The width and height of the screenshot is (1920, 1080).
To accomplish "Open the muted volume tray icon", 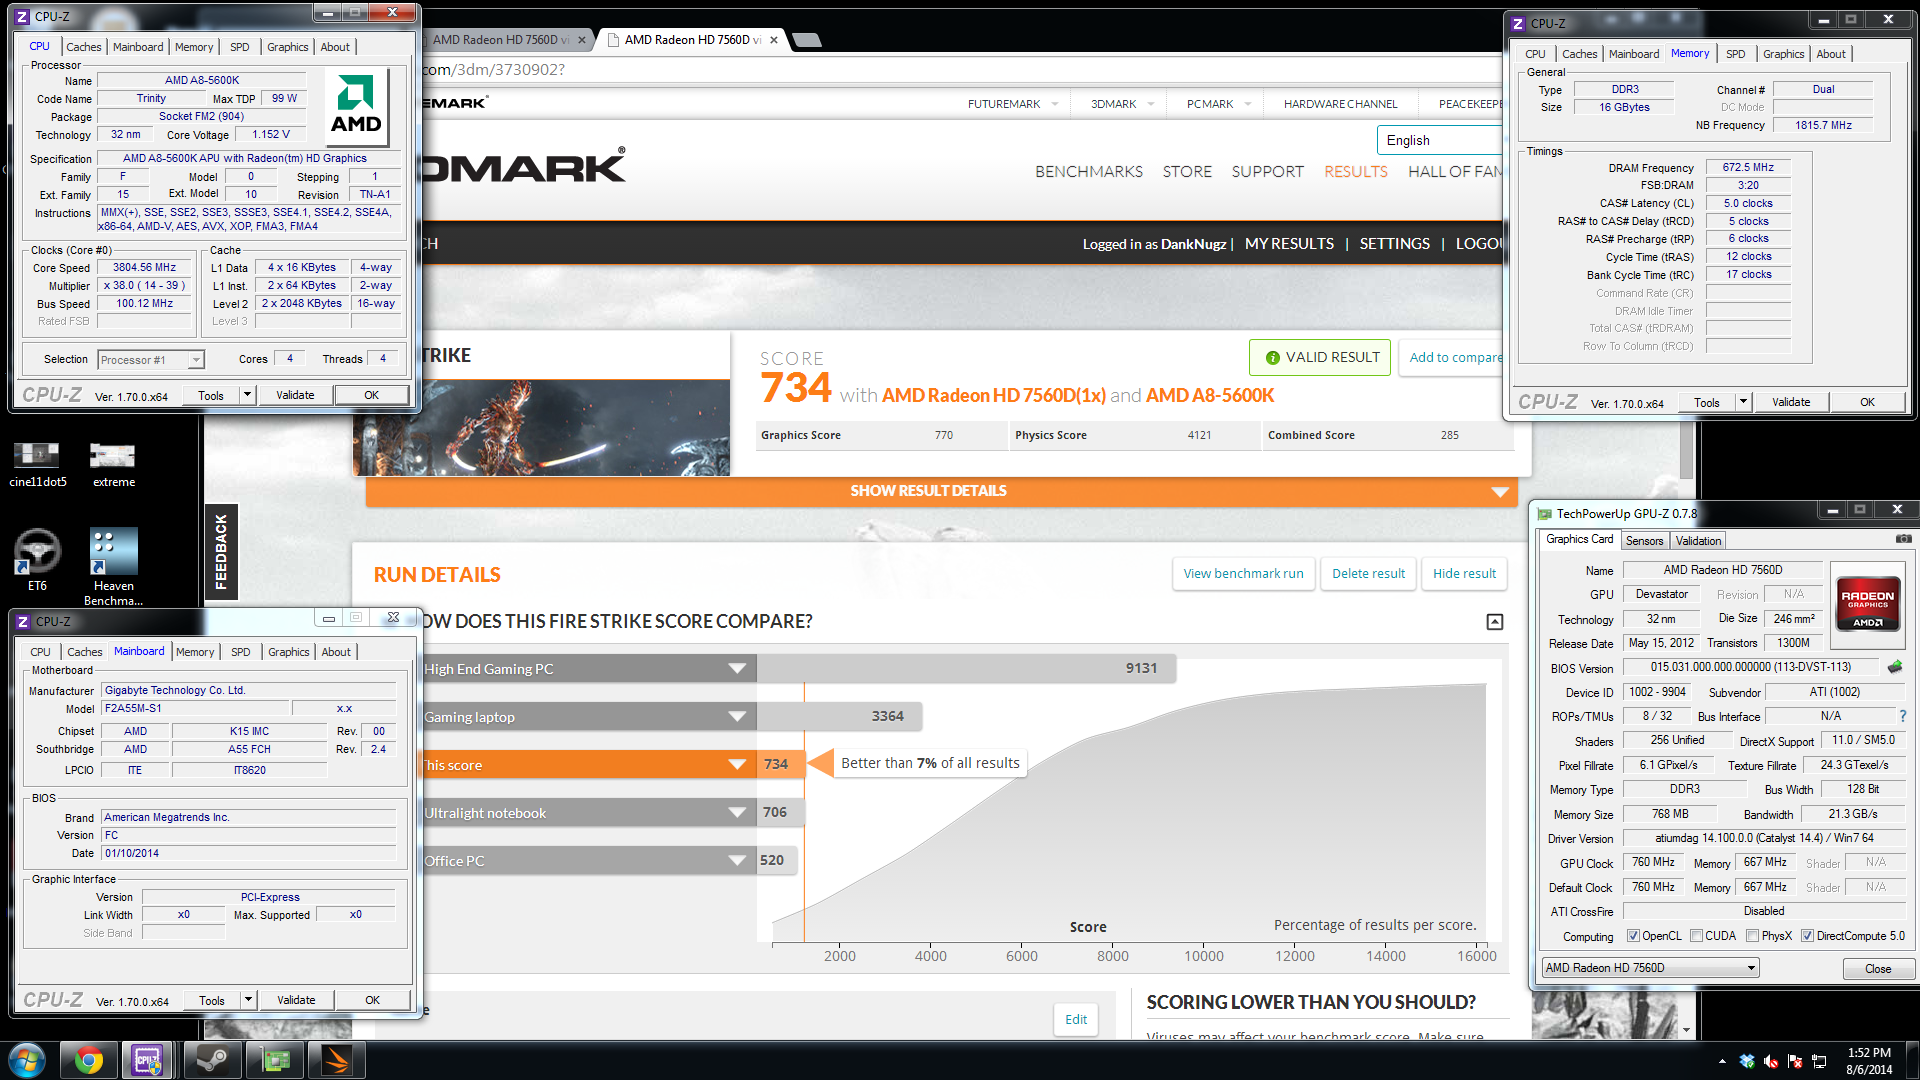I will [1771, 1061].
